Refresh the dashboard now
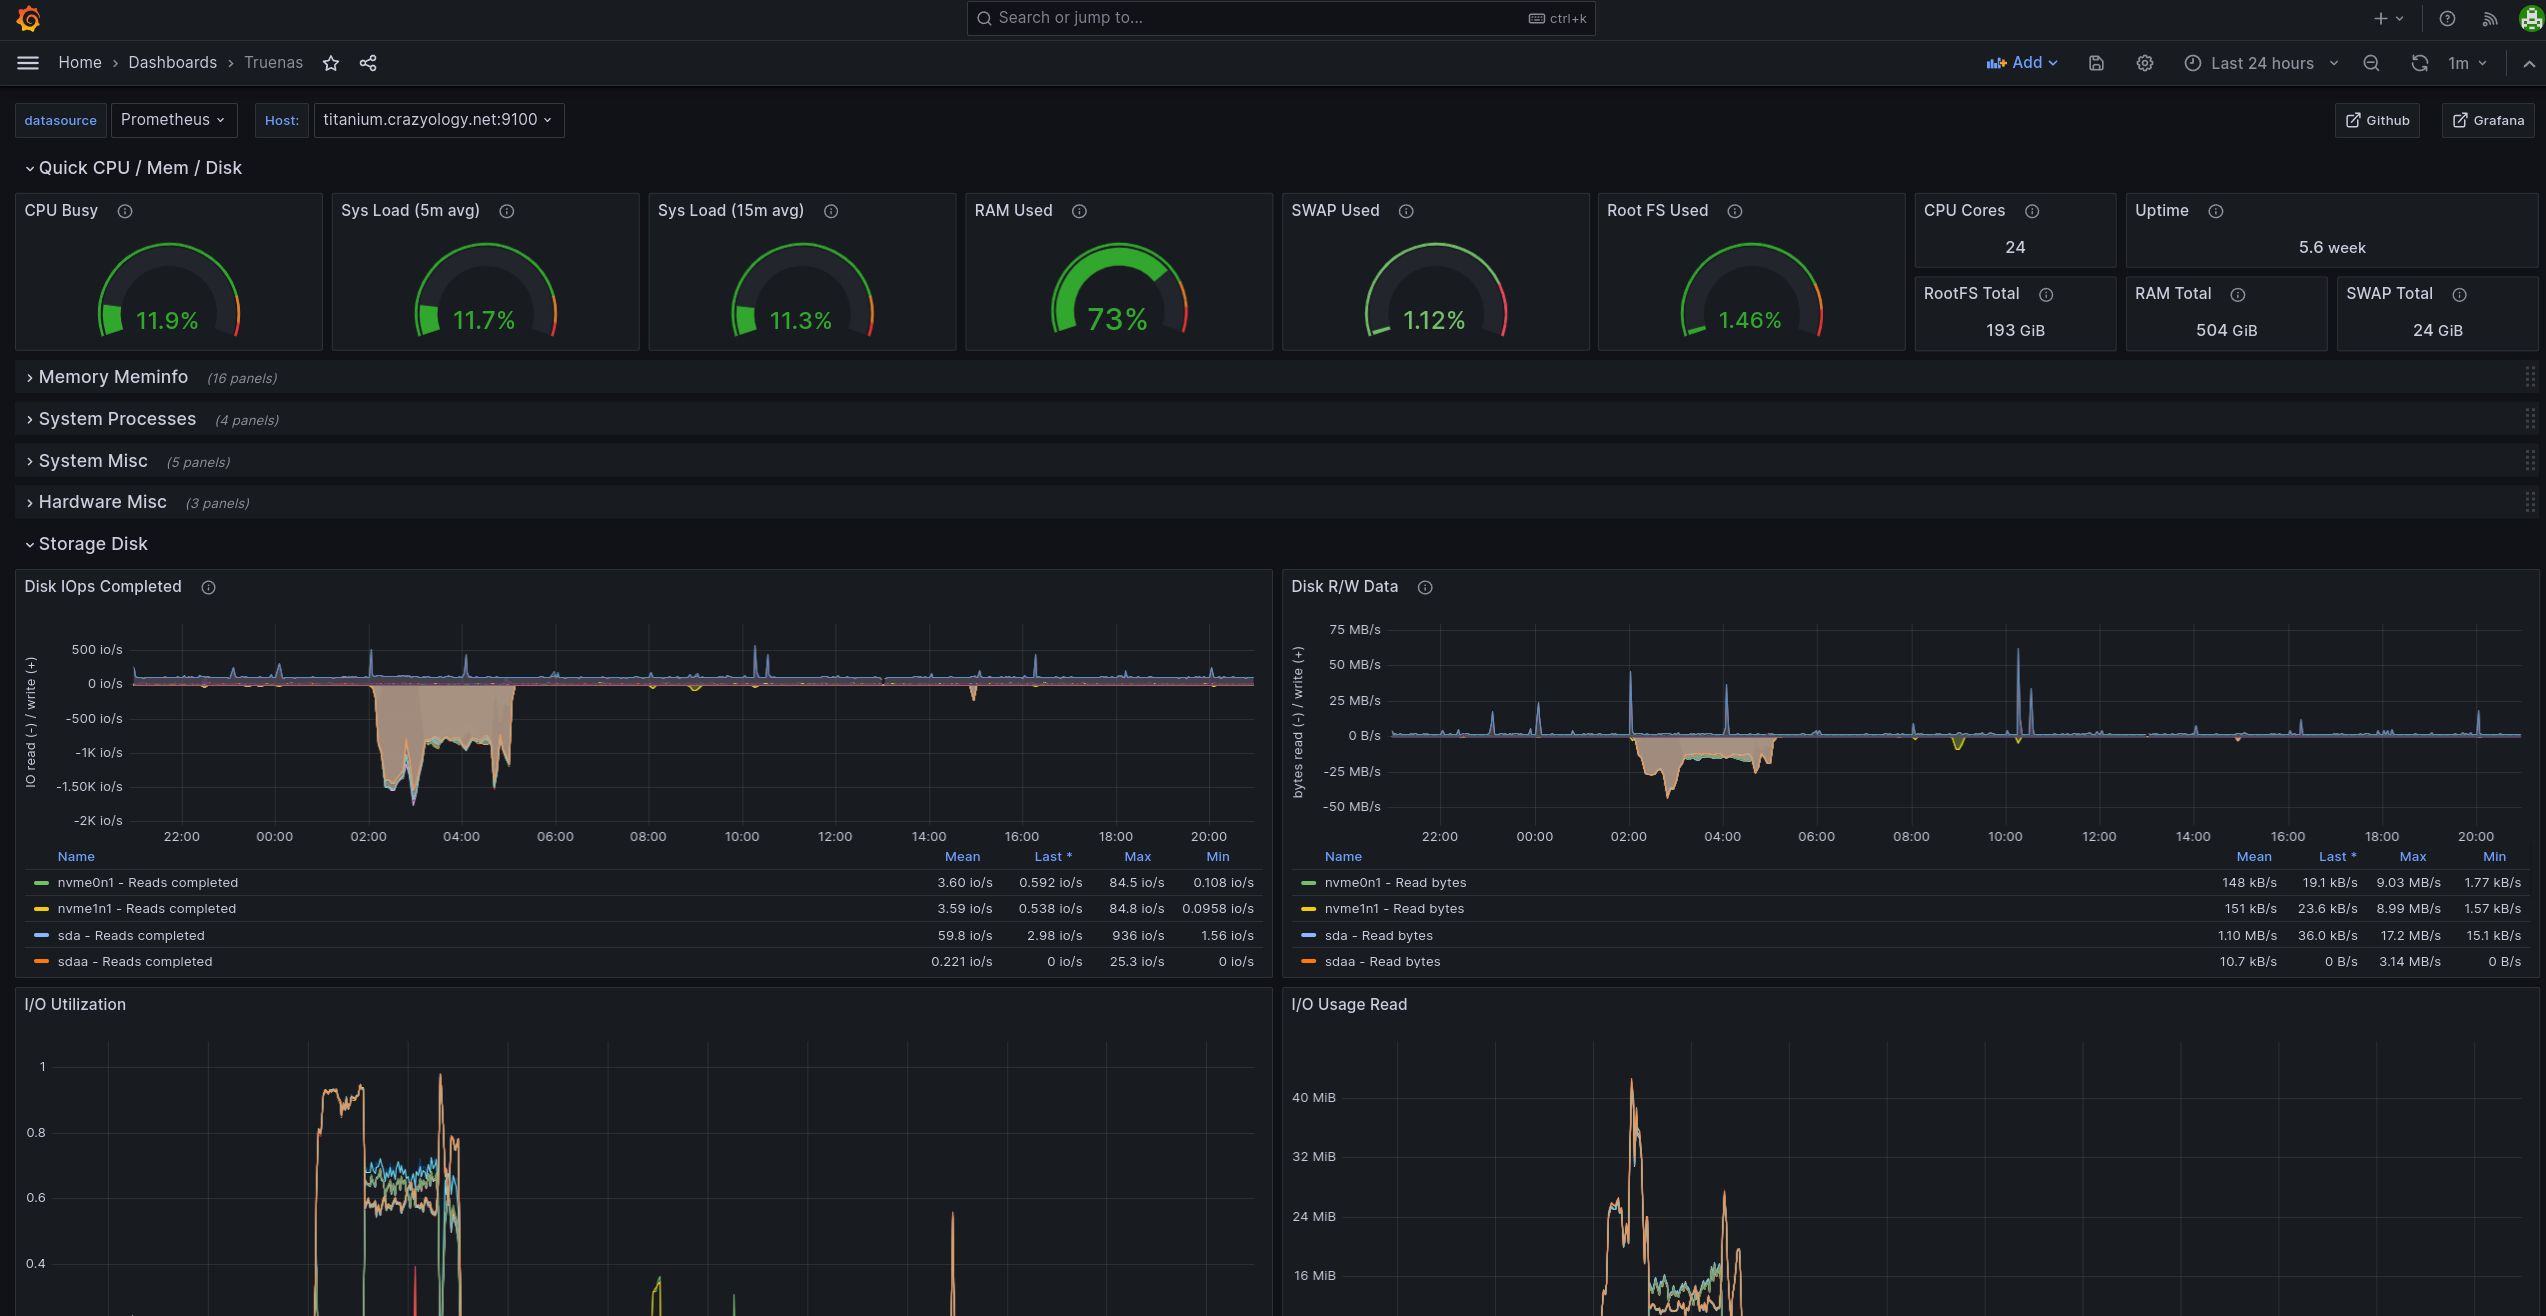The image size is (2546, 1316). (x=2419, y=63)
